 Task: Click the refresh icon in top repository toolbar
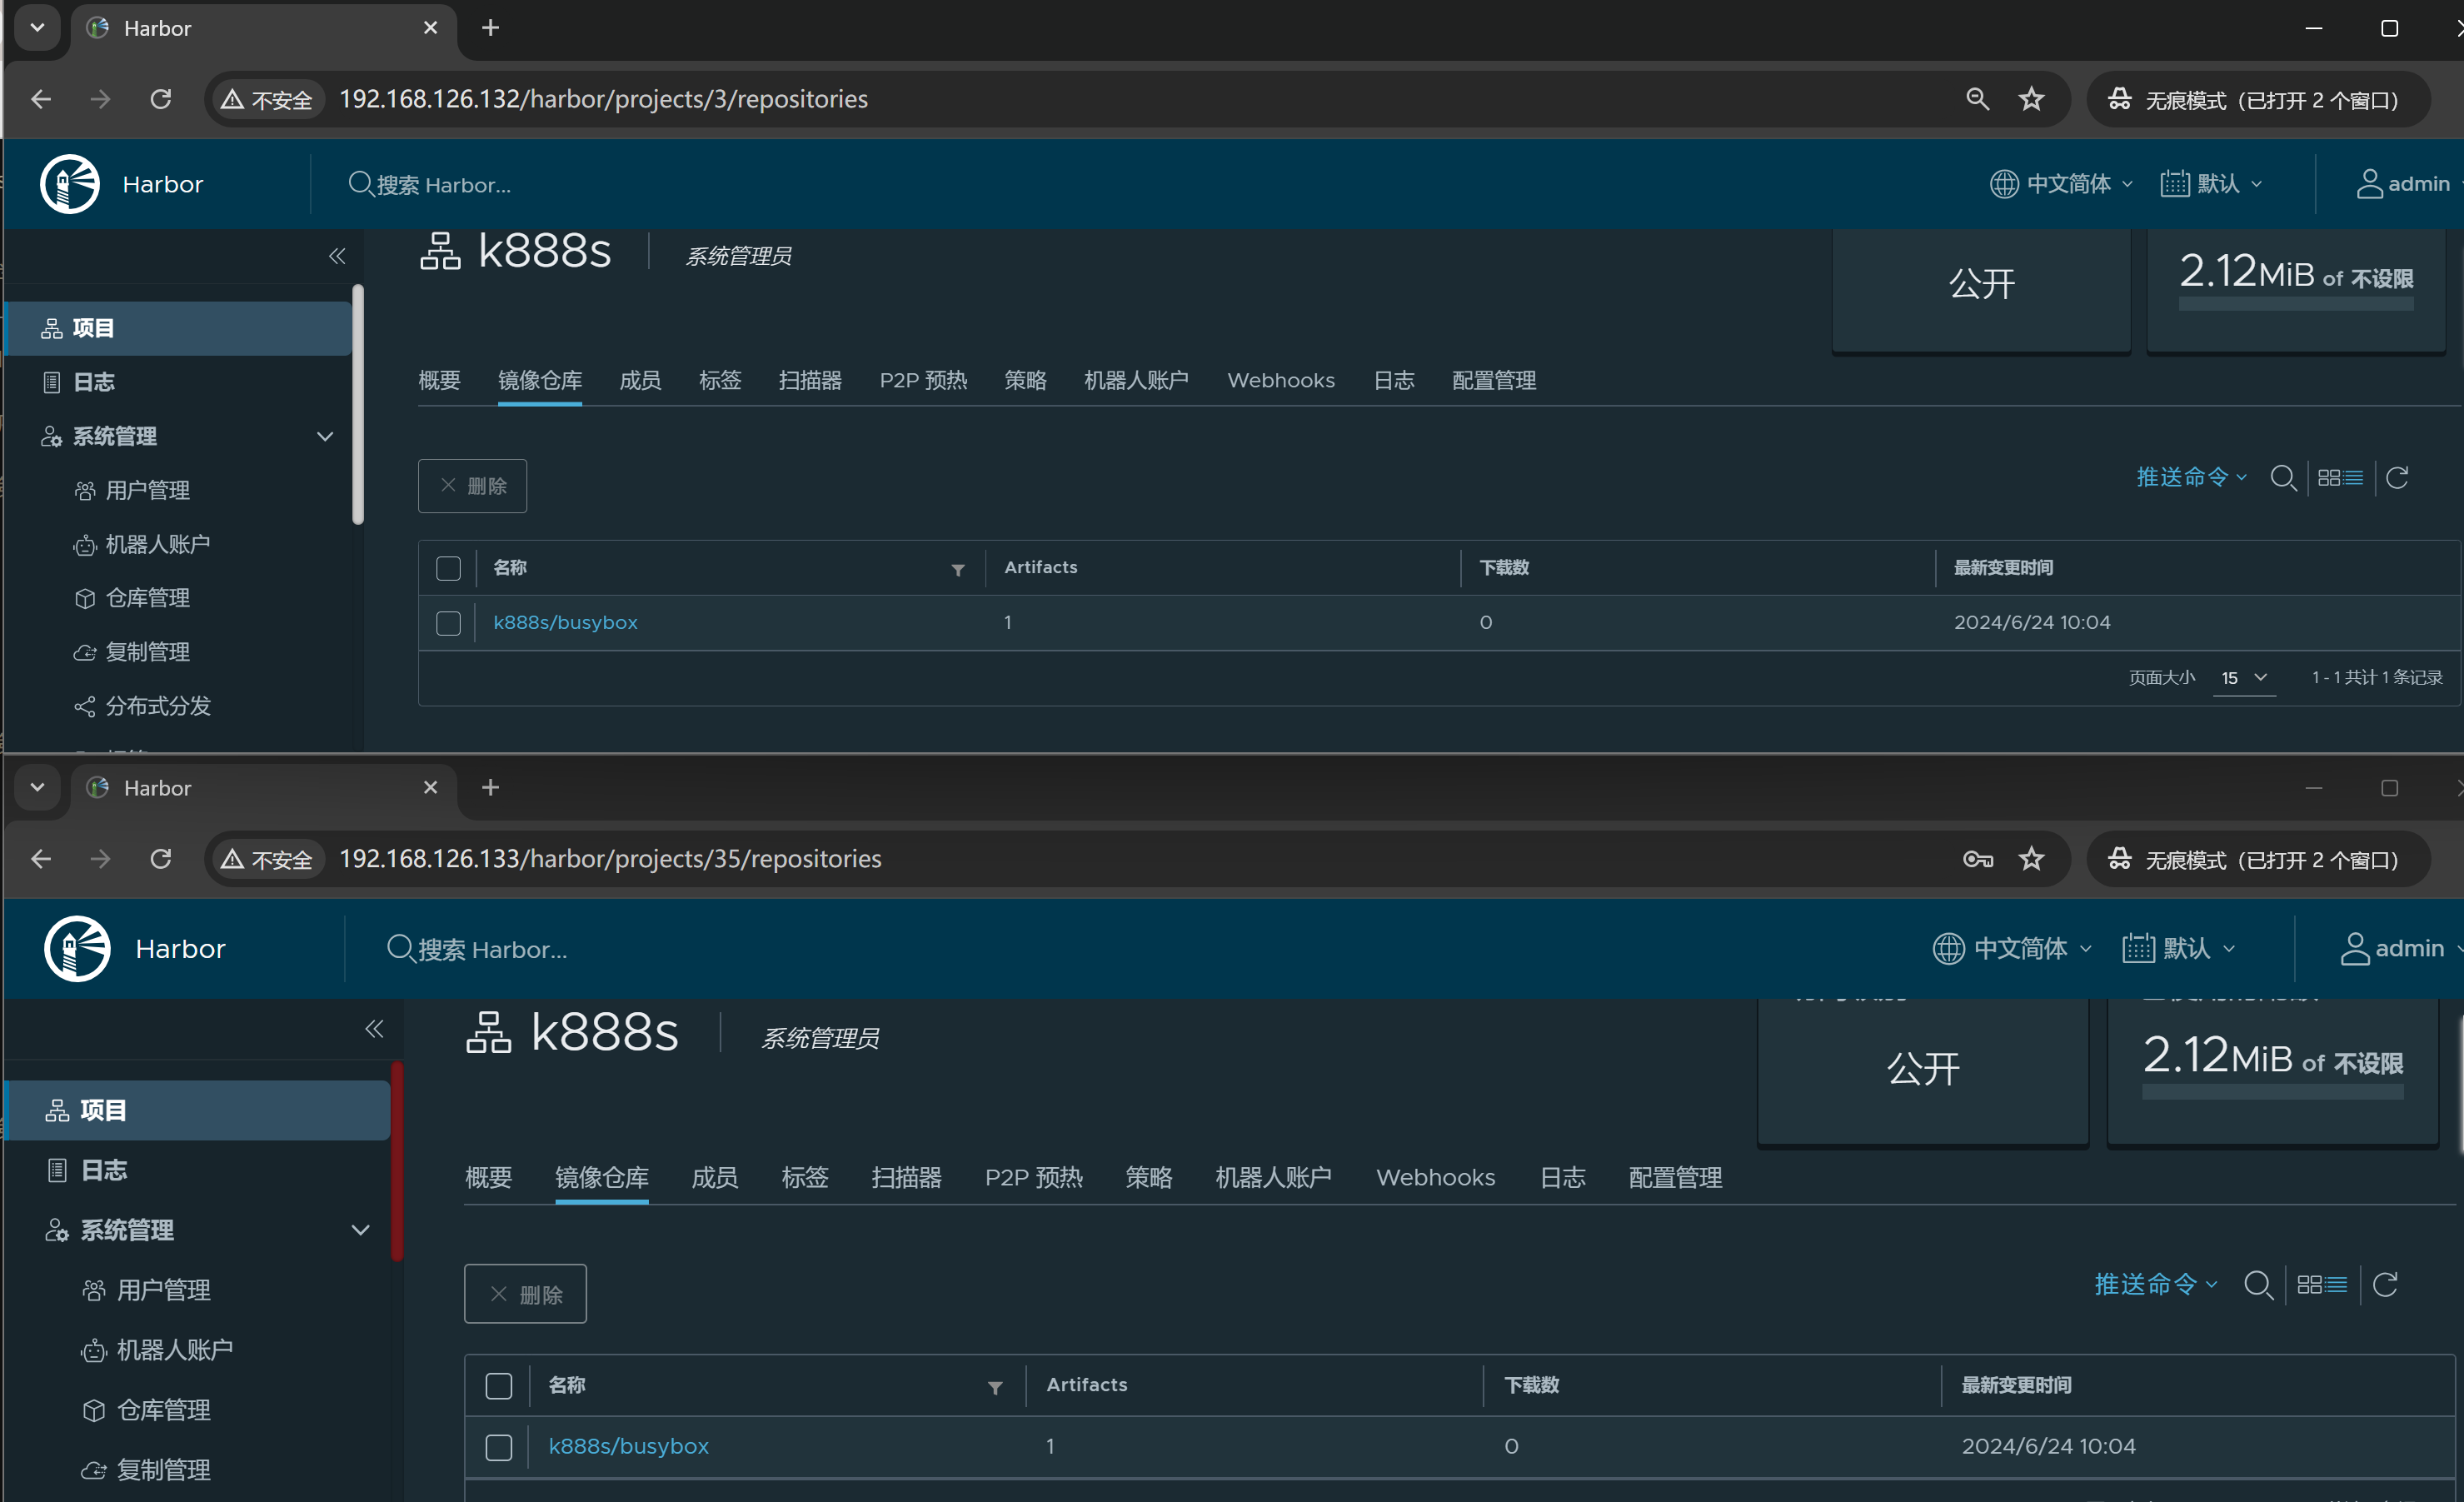[x=2397, y=478]
